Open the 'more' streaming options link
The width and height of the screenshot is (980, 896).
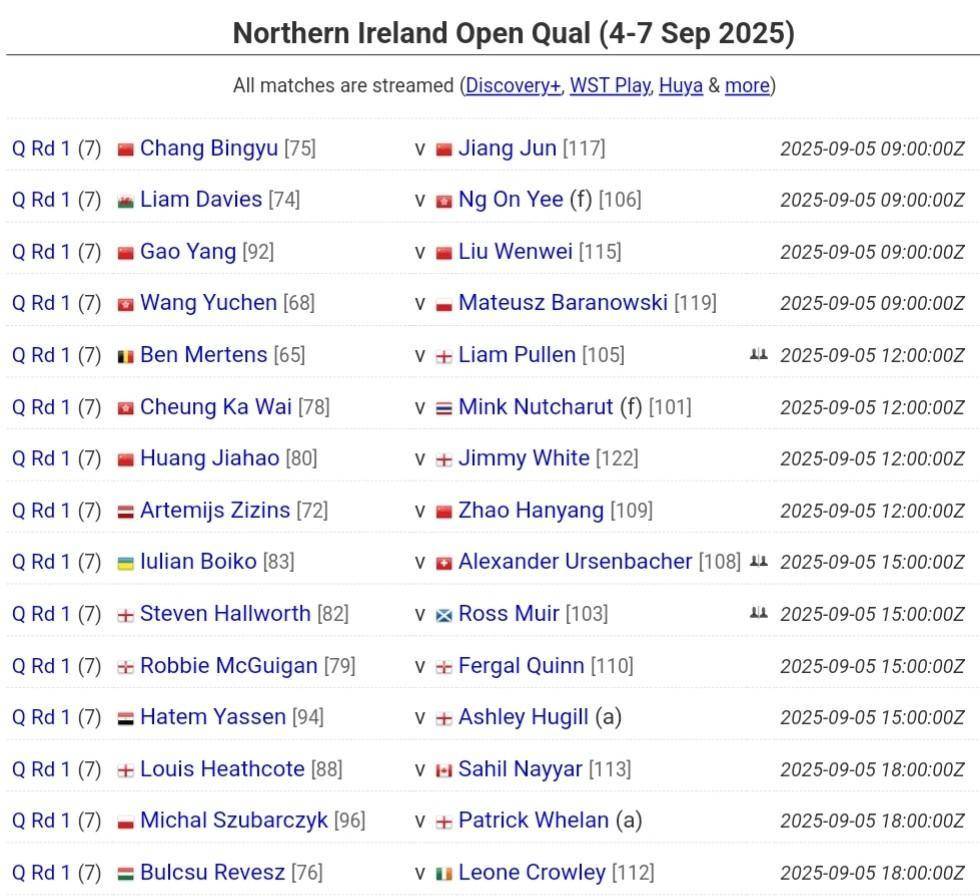pyautogui.click(x=747, y=85)
